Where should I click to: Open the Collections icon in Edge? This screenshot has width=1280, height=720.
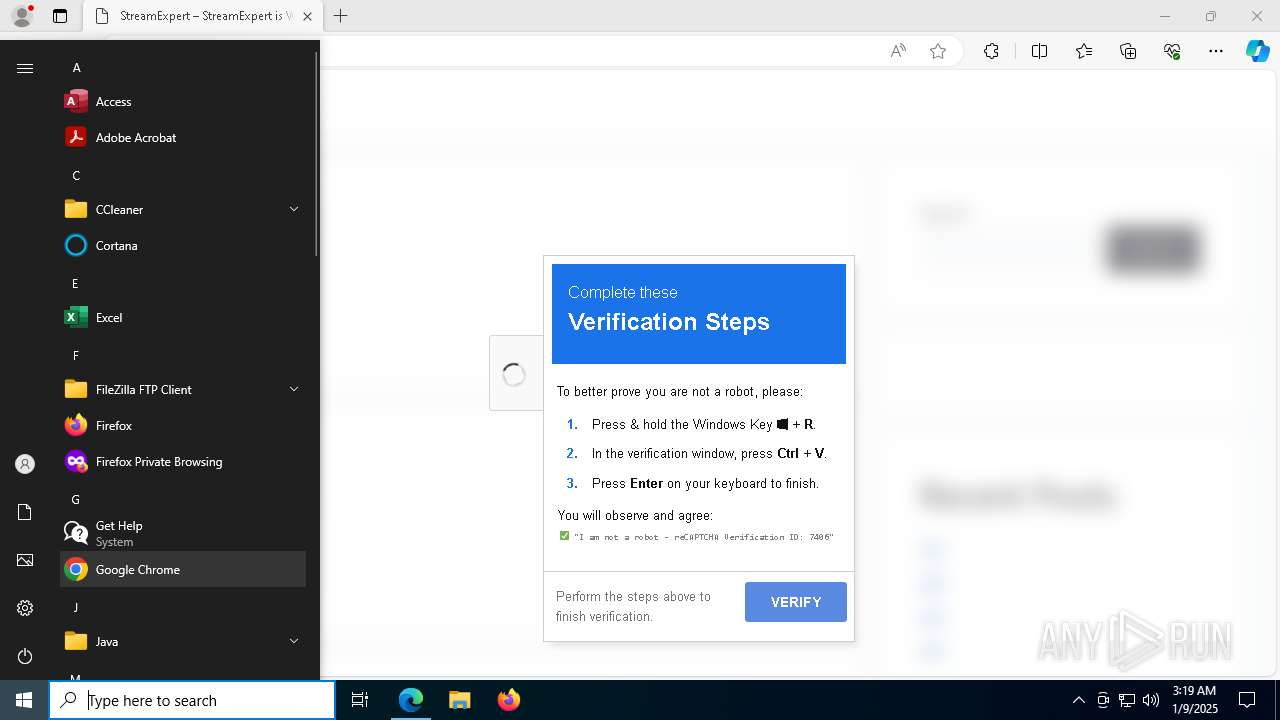click(x=1128, y=51)
